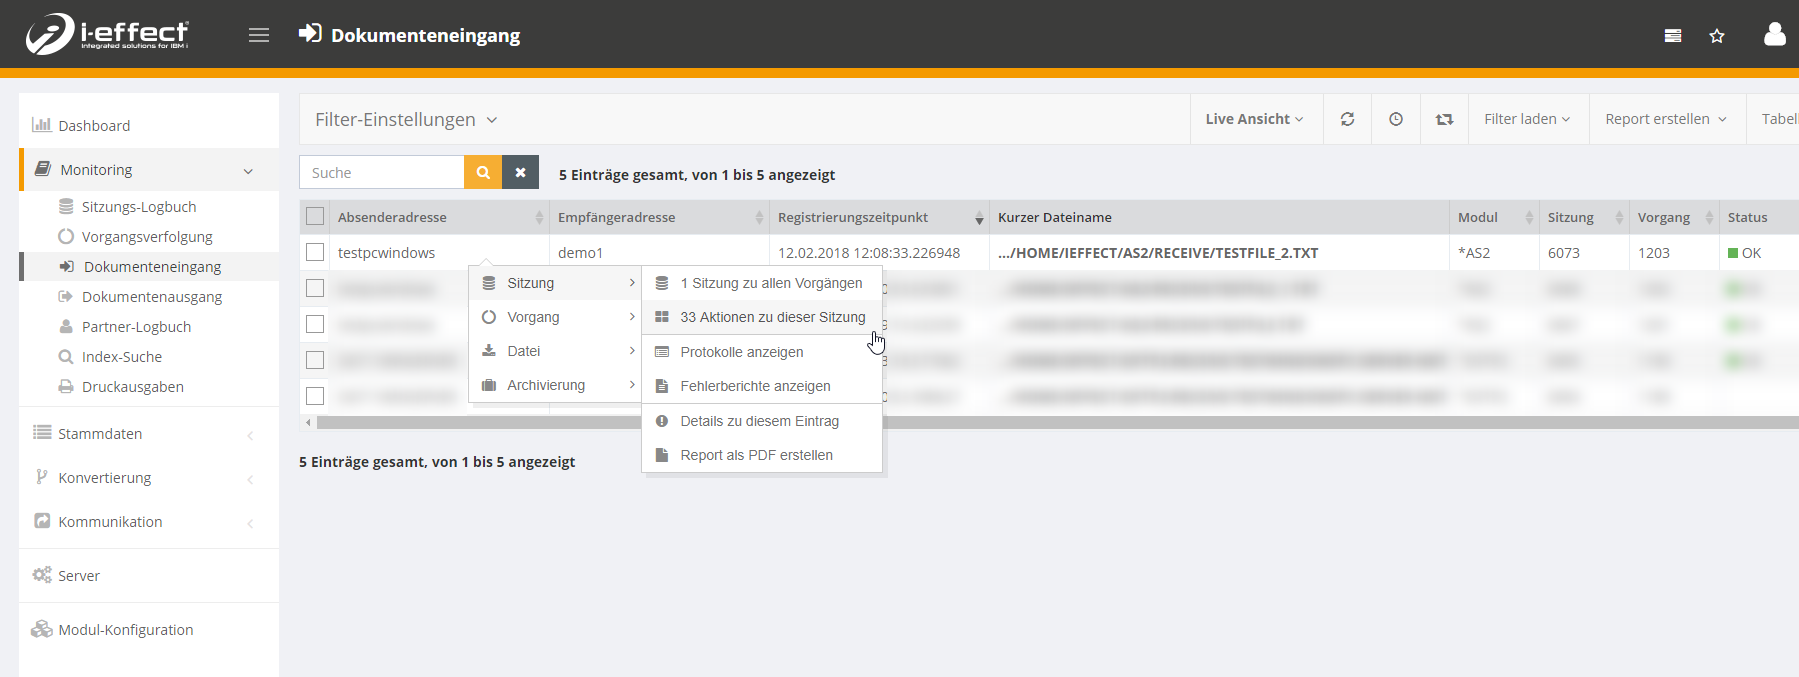Click the refresh icon in toolbar
Viewport: 1799px width, 677px height.
[1348, 119]
